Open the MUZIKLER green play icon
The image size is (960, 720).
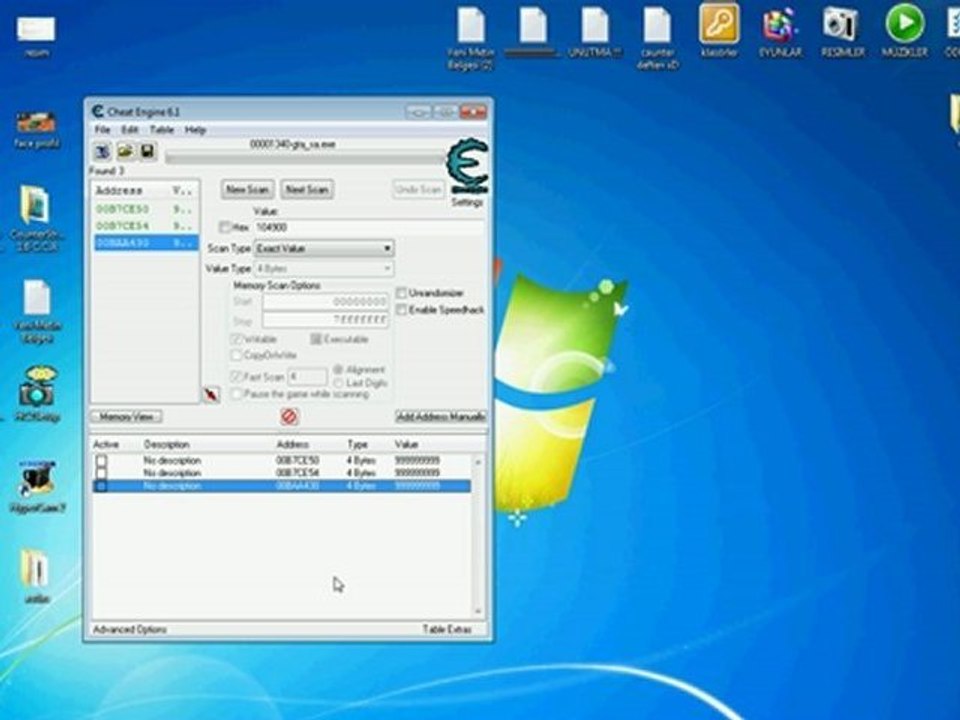(904, 31)
